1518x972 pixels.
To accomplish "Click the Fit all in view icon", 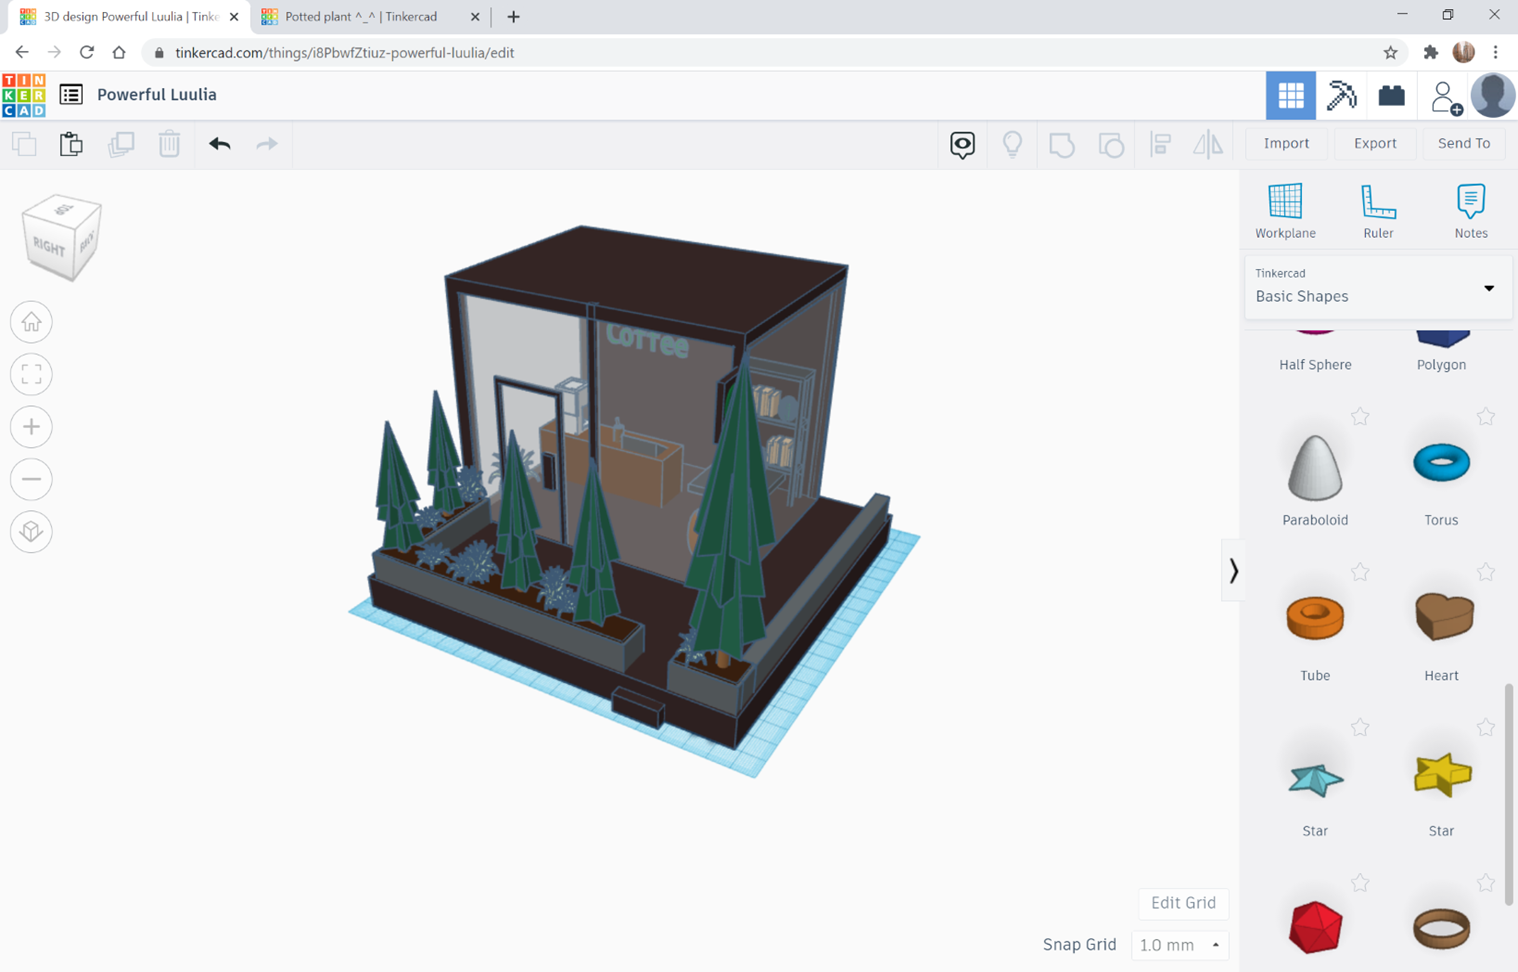I will pyautogui.click(x=31, y=374).
